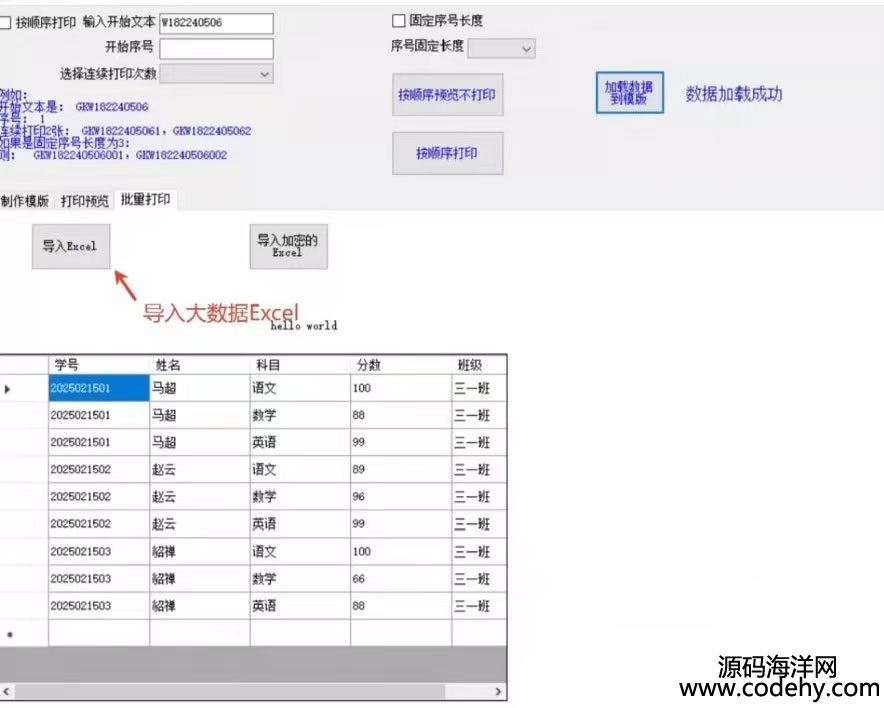Viewport: 884px width, 708px height.
Task: Enable the 按顺序打印 checkbox
Action: [x=5, y=22]
